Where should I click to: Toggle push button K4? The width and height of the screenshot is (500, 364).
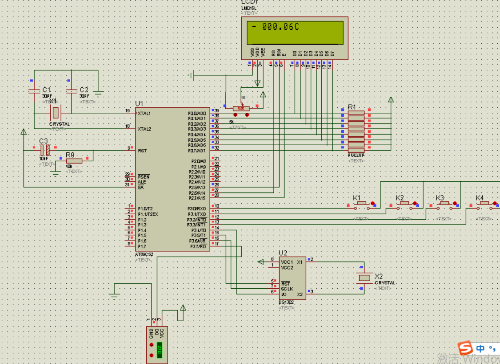[x=485, y=205]
